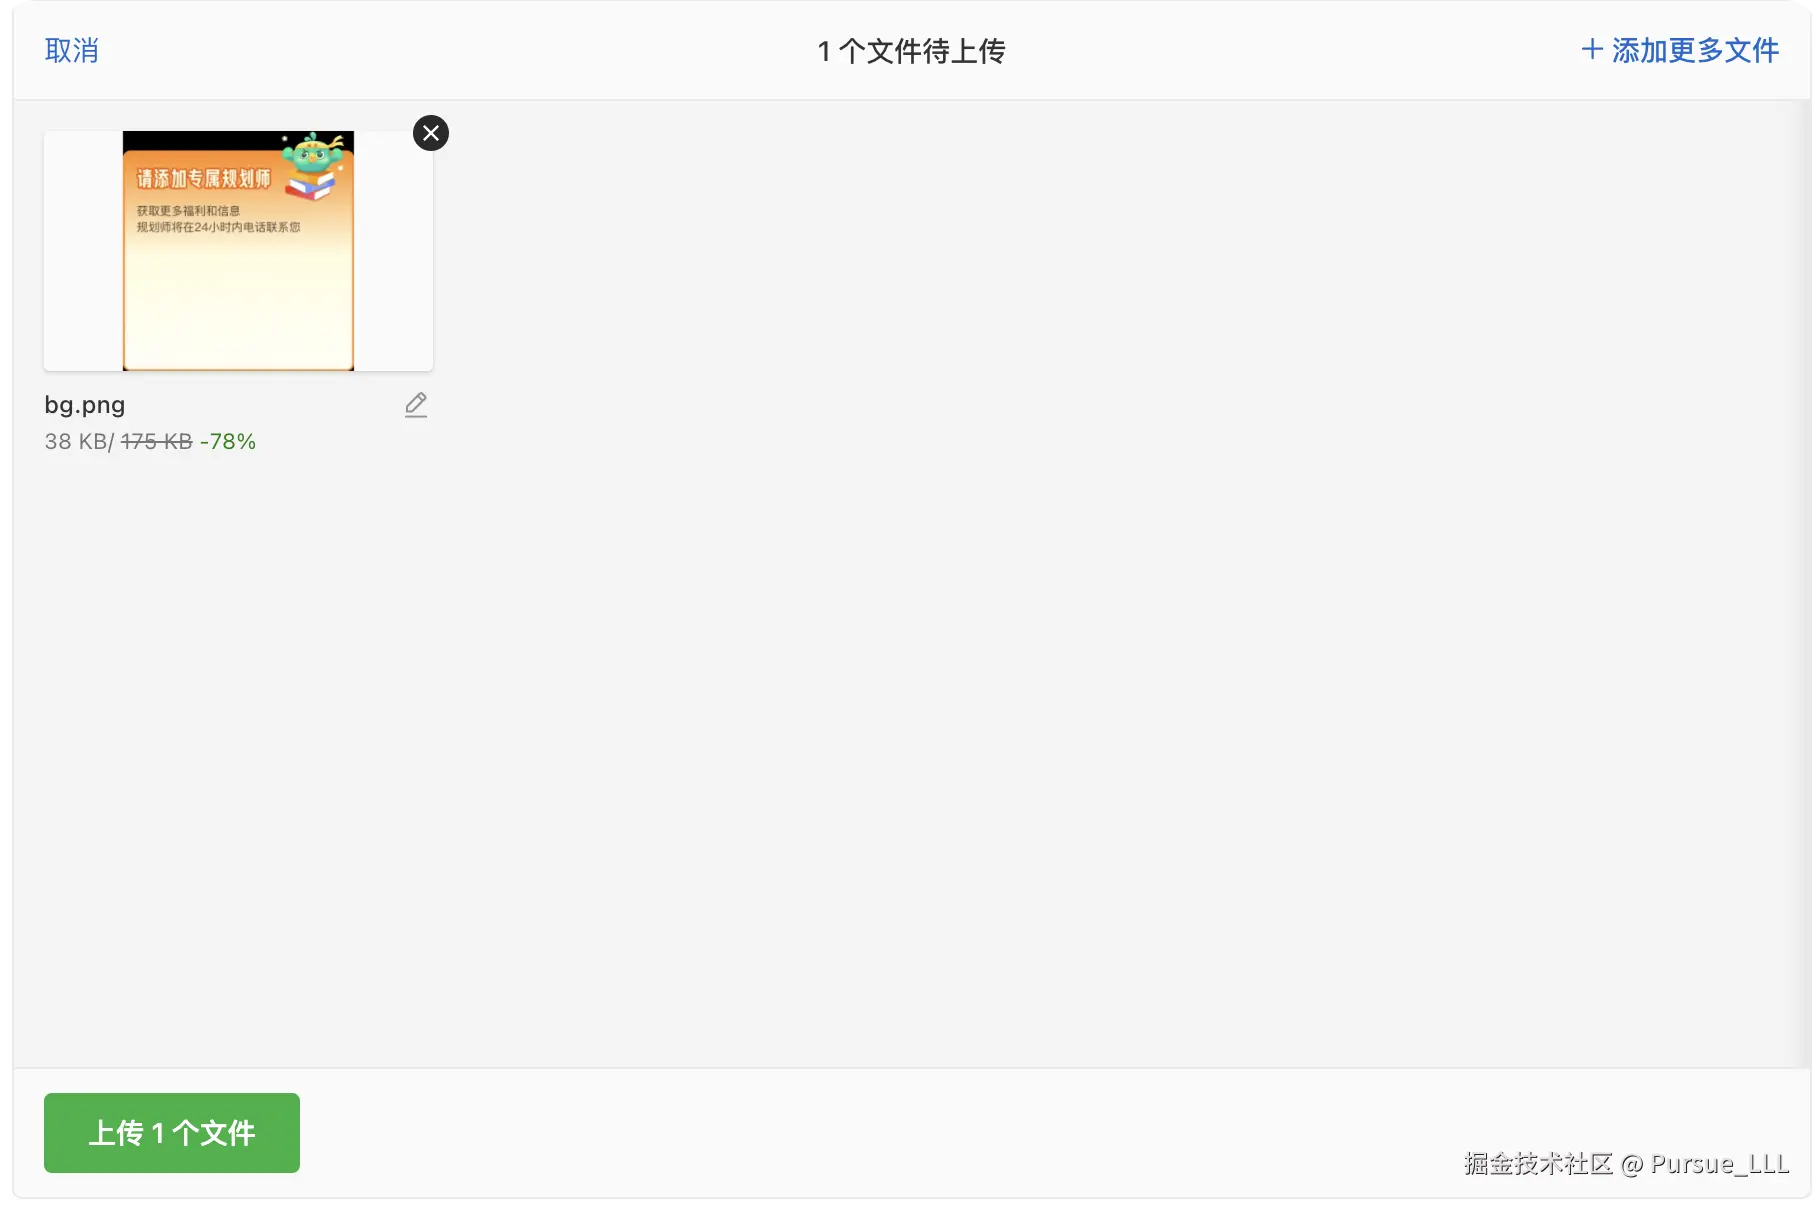1820x1208 pixels.
Task: Click the pale yellow bottom of the preview
Action: click(x=238, y=320)
